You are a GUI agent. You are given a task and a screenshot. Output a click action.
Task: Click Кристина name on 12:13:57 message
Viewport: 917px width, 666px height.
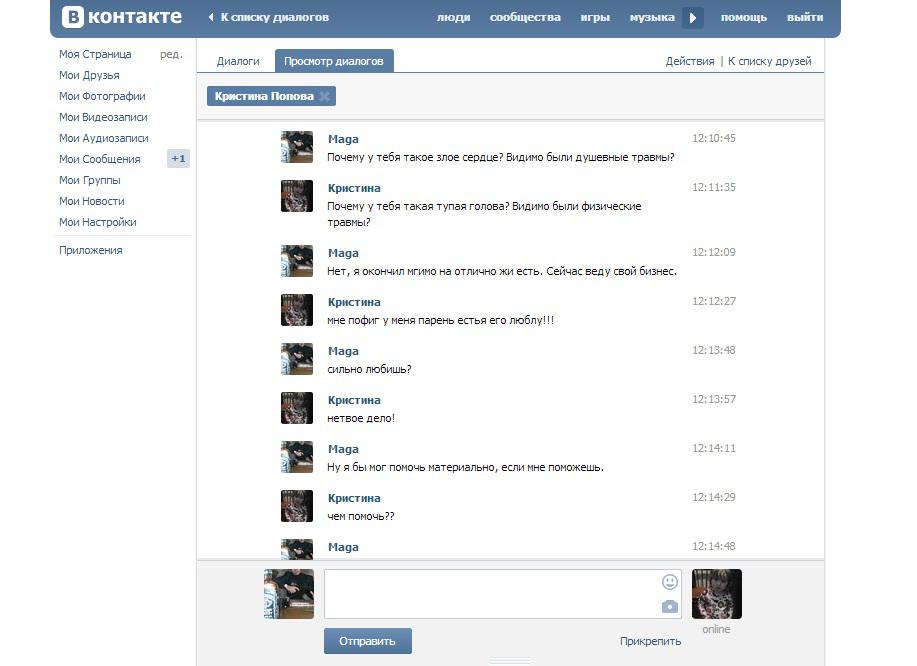[x=354, y=401]
